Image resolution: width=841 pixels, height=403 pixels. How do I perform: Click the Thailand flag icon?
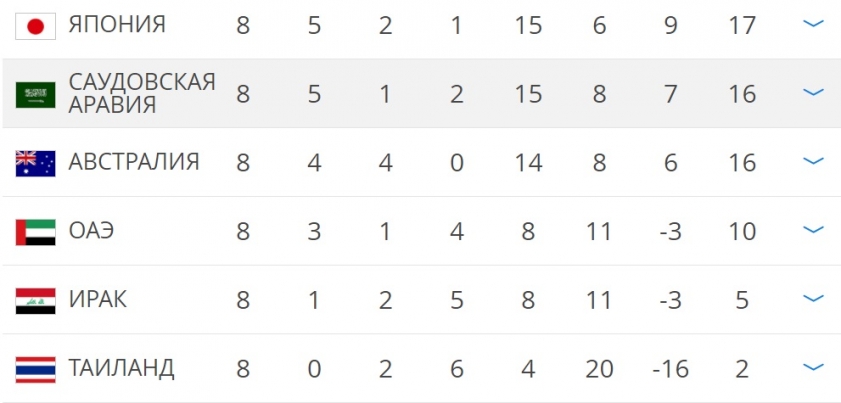[35, 370]
